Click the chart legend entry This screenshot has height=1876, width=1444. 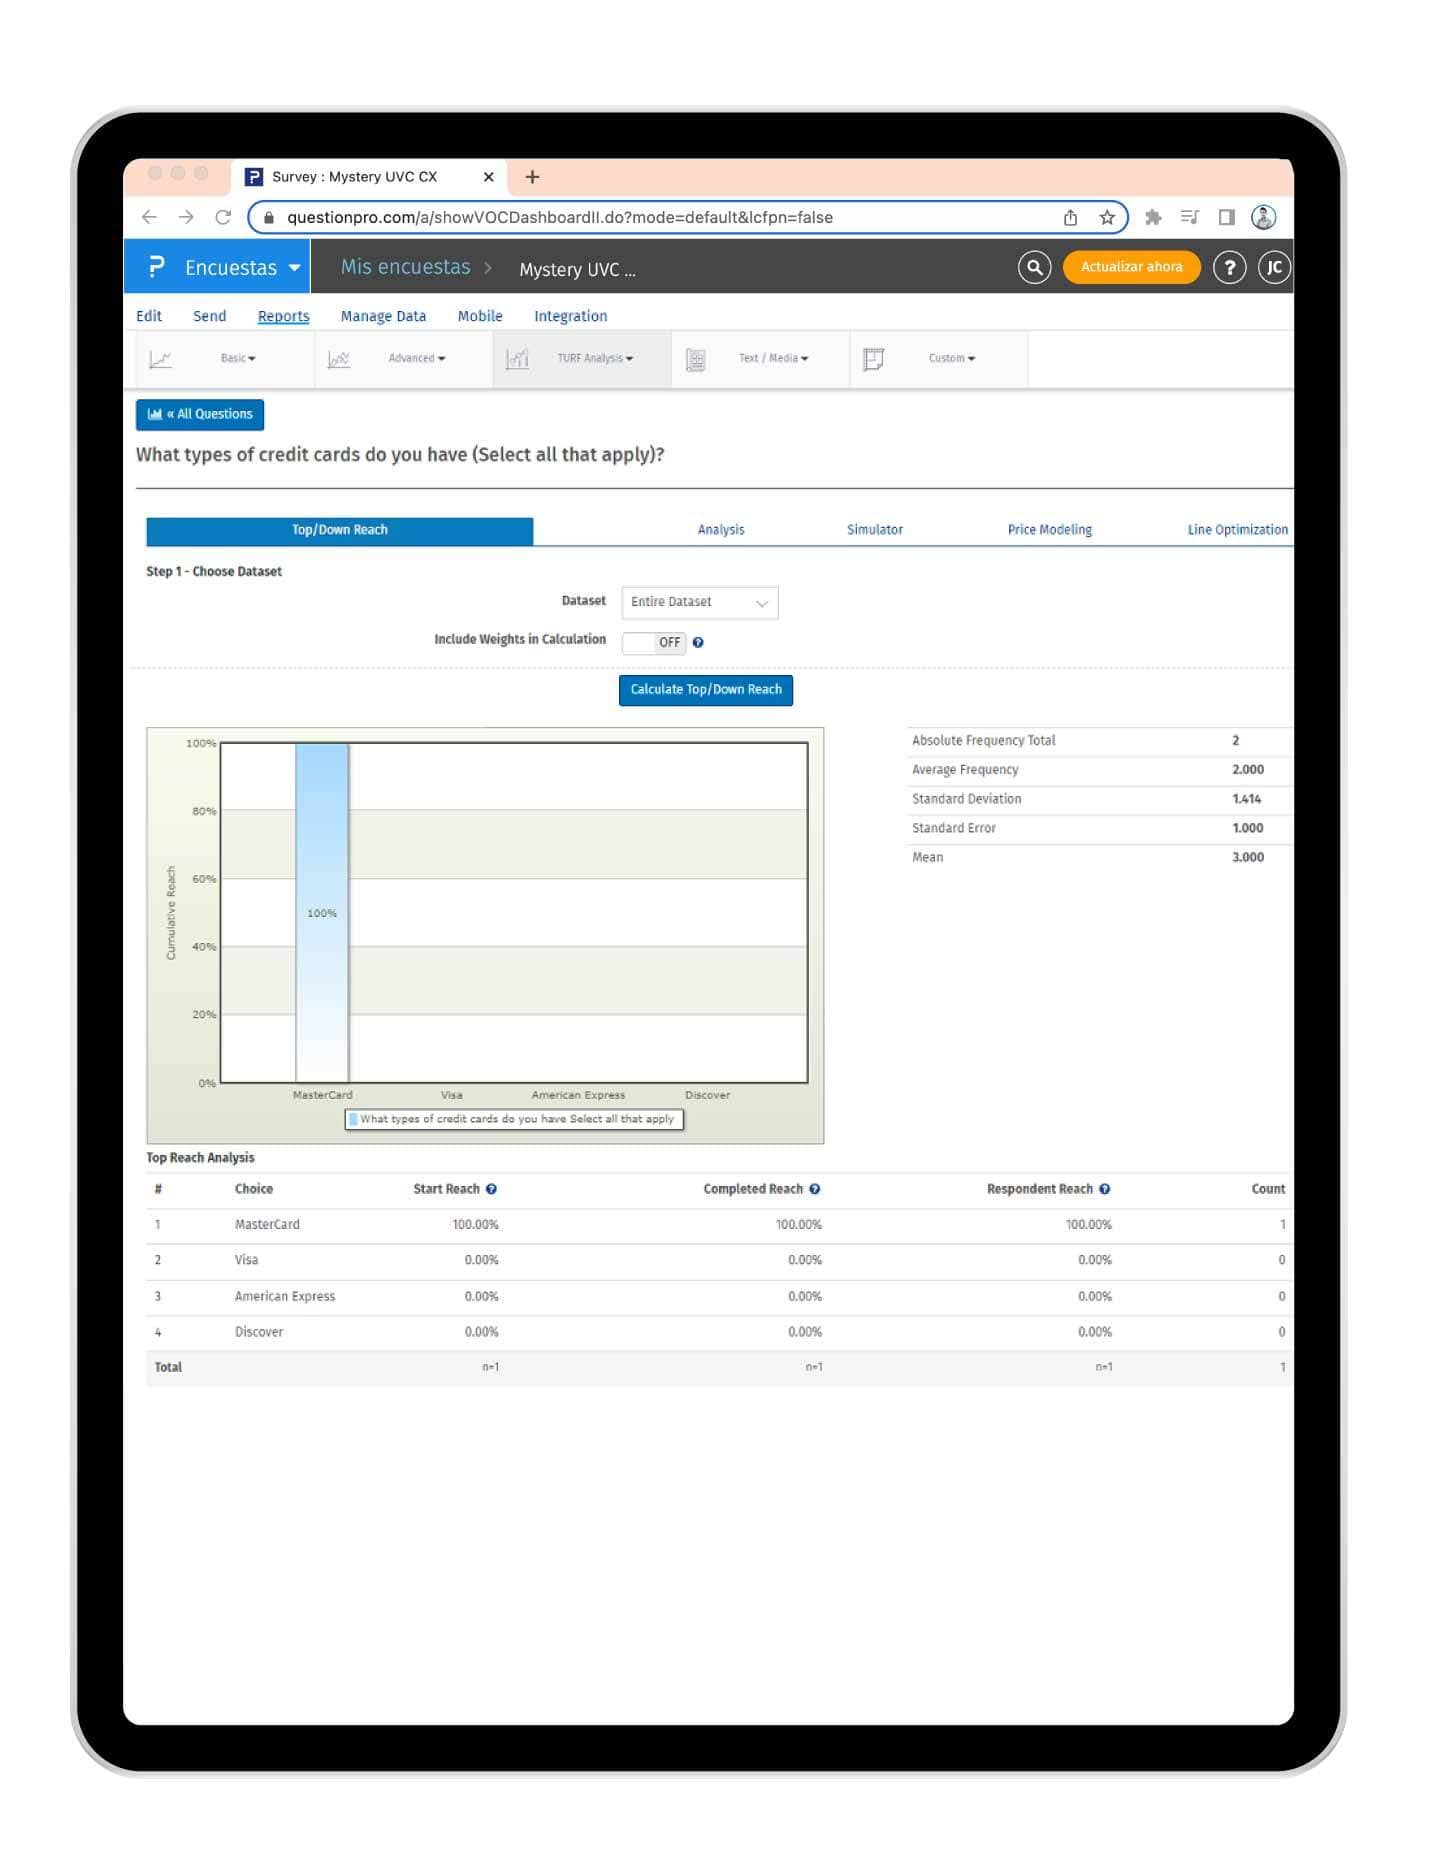(x=514, y=1119)
